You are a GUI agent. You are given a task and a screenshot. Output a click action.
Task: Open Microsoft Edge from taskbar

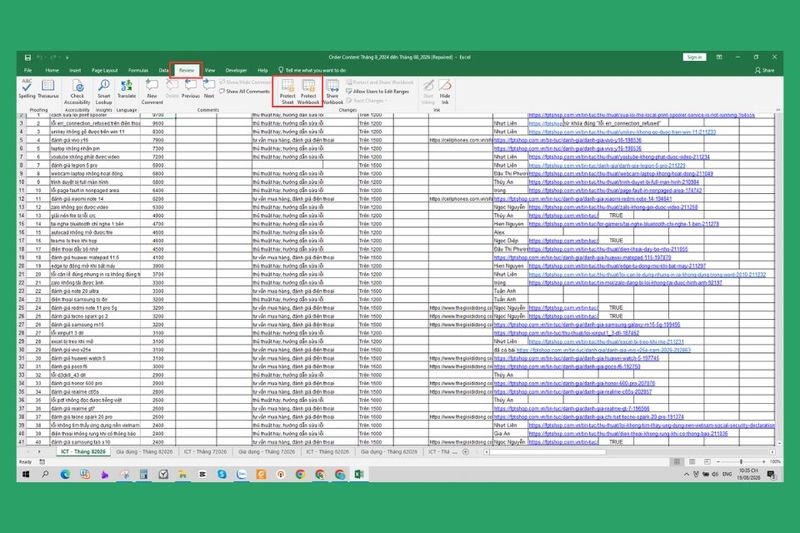(65, 474)
